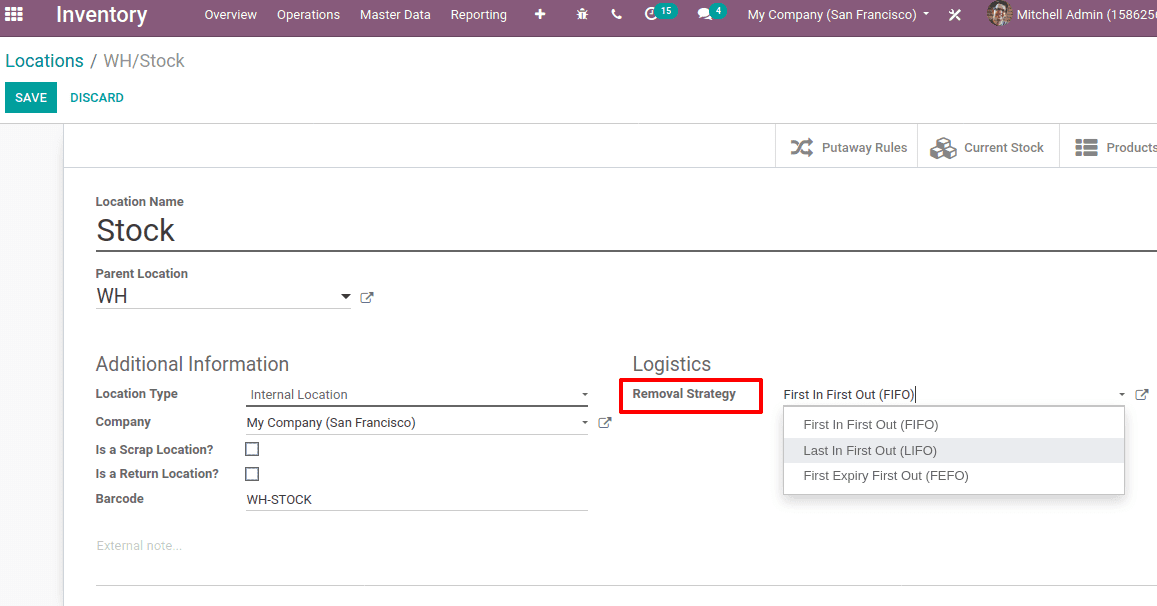Viewport: 1157px width, 606px height.
Task: Edit the Location Name Stock field
Action: 626,231
